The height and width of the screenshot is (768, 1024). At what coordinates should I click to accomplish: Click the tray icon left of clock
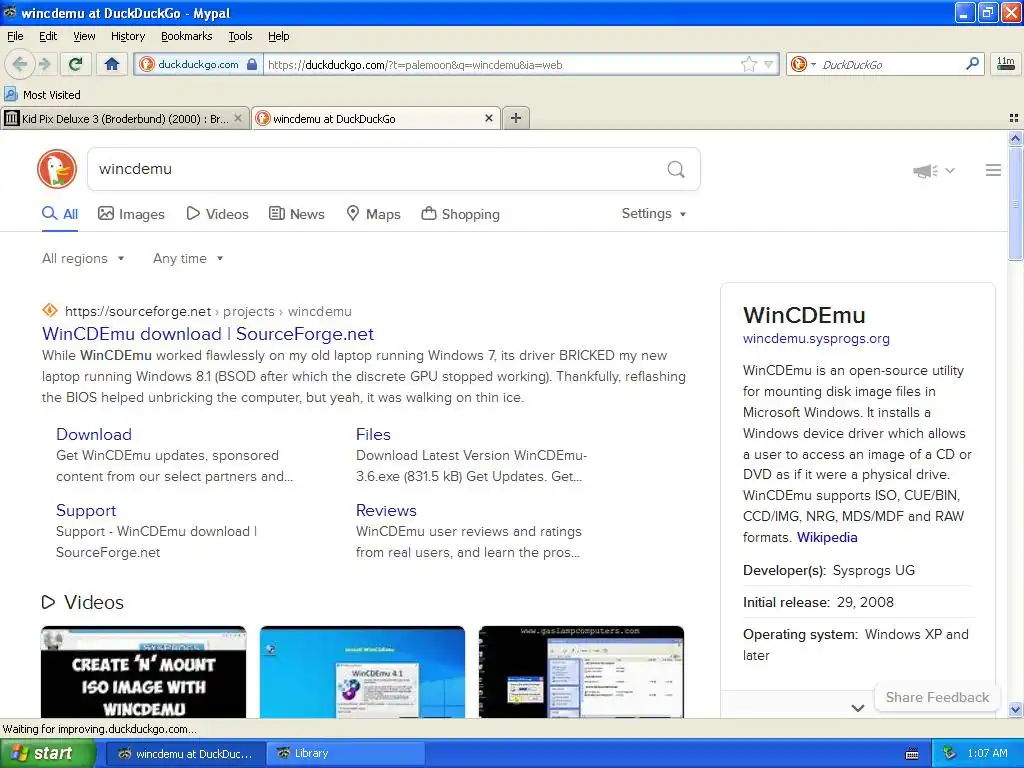(x=949, y=754)
